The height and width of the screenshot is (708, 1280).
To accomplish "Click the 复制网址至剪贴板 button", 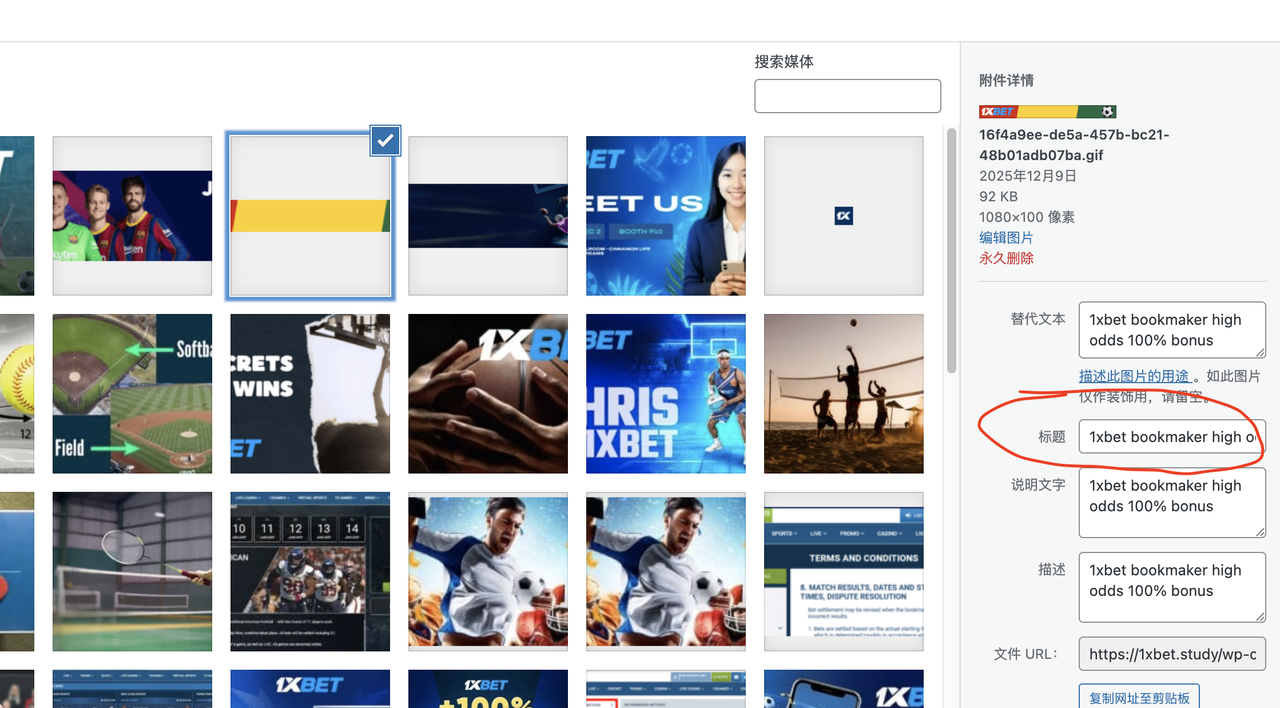I will pos(1139,697).
